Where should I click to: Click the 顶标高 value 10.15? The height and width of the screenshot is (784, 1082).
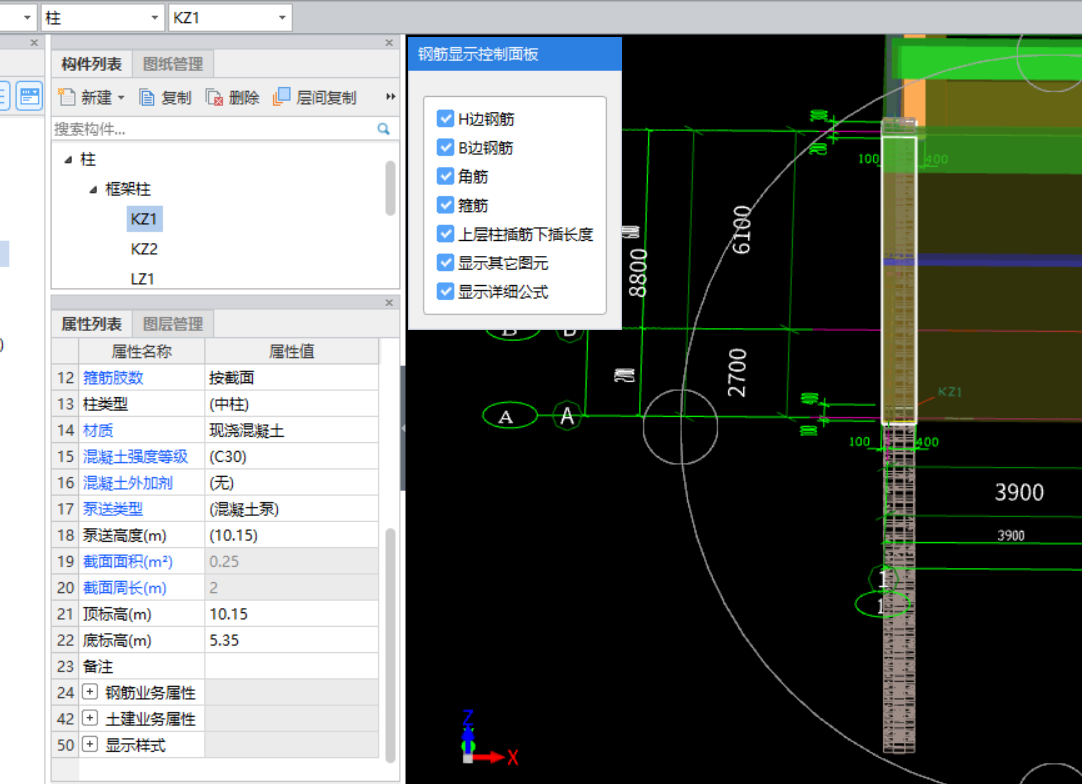tap(292, 614)
